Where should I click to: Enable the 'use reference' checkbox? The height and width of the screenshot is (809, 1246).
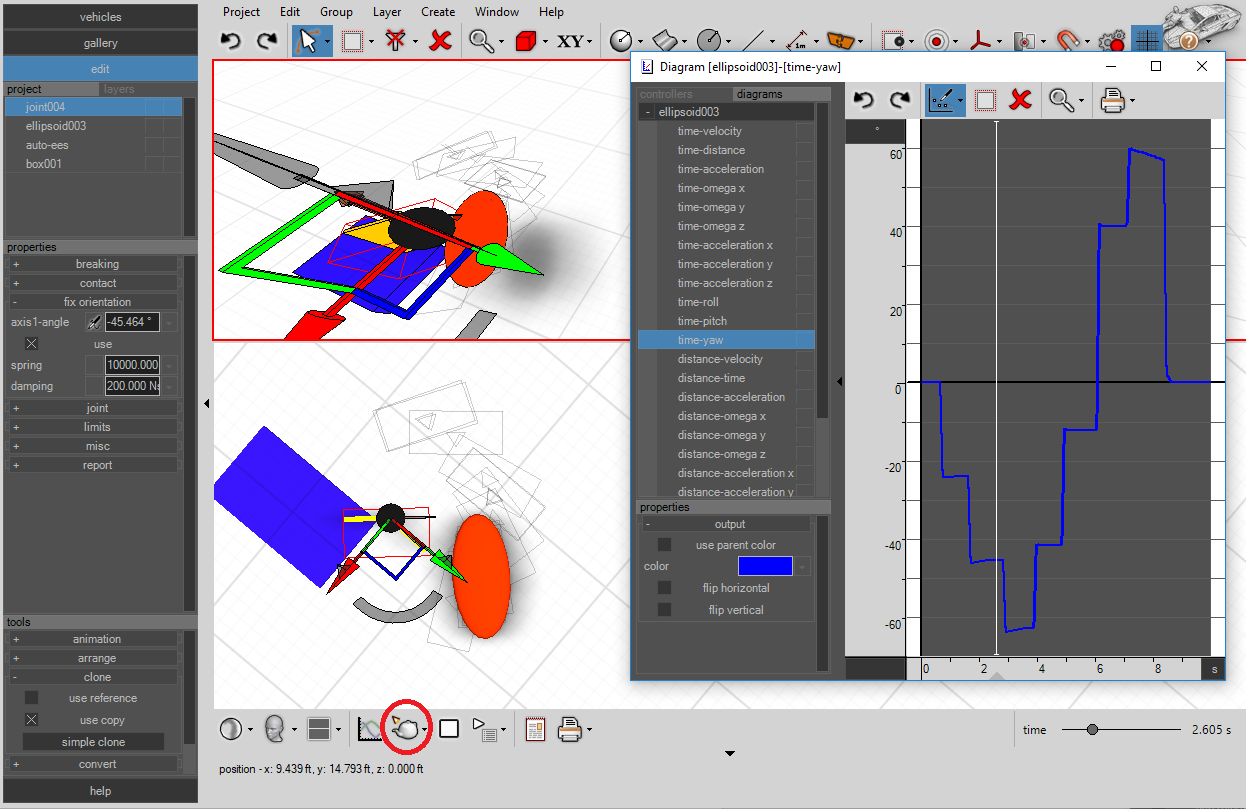(31, 698)
